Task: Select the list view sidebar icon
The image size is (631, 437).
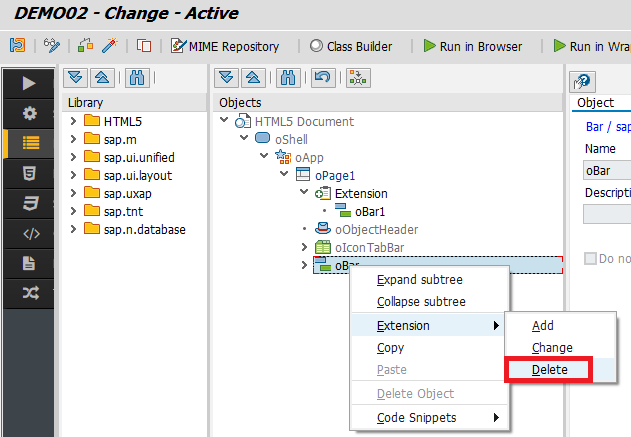Action: pos(29,143)
